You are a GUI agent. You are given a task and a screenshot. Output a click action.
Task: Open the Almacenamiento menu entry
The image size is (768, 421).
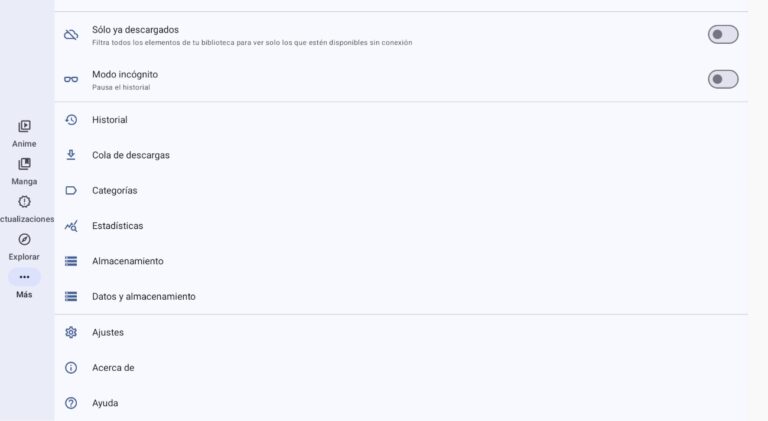coord(401,261)
